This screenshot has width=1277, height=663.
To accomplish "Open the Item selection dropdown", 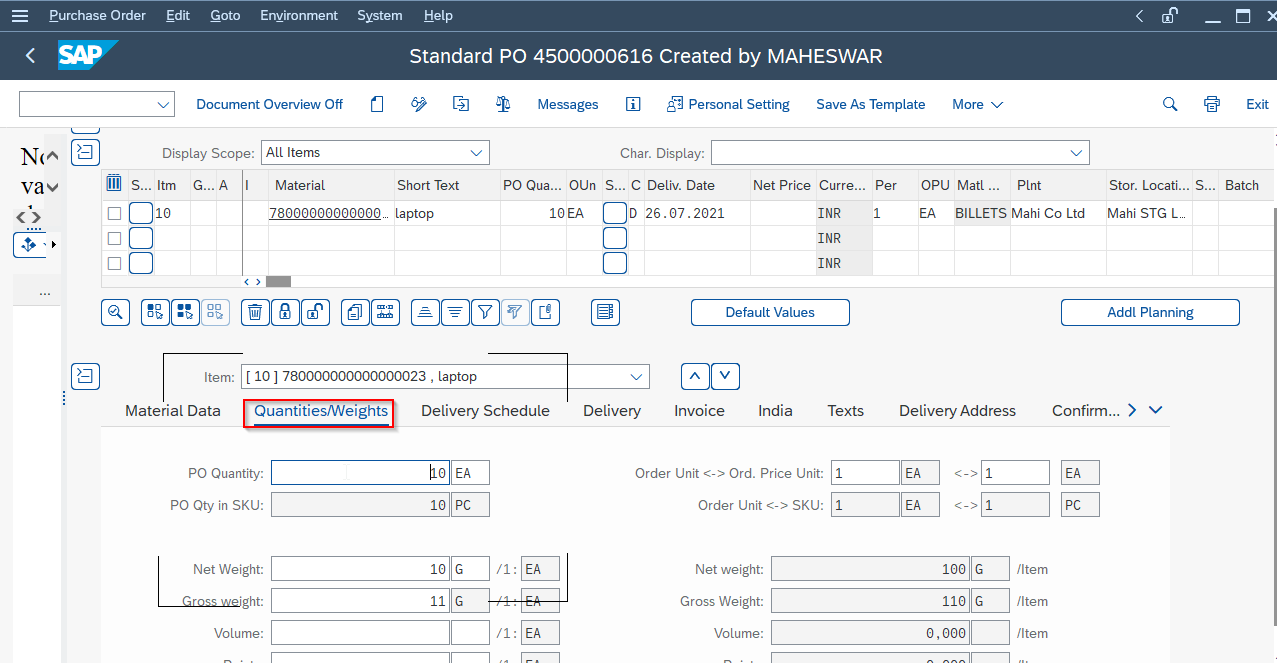I will click(x=637, y=377).
